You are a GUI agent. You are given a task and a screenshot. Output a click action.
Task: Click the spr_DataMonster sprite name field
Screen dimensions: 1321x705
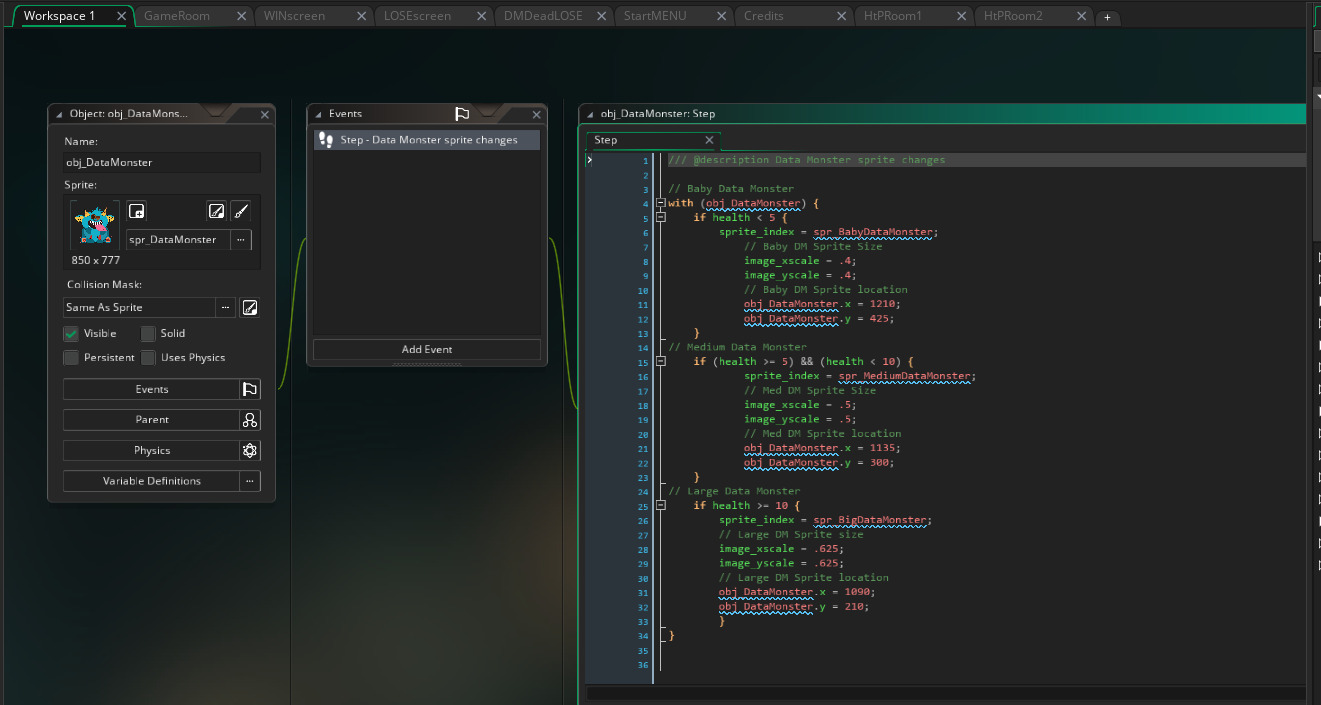(178, 240)
